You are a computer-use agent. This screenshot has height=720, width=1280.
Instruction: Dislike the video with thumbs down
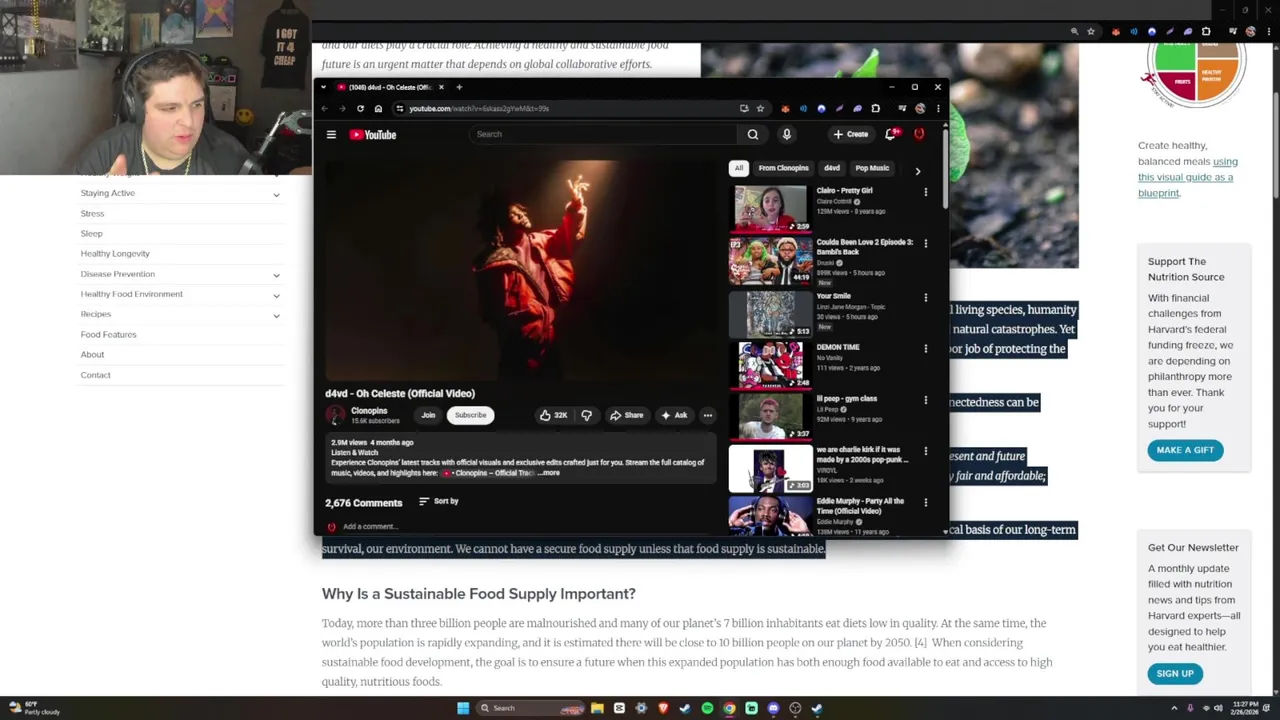(586, 415)
